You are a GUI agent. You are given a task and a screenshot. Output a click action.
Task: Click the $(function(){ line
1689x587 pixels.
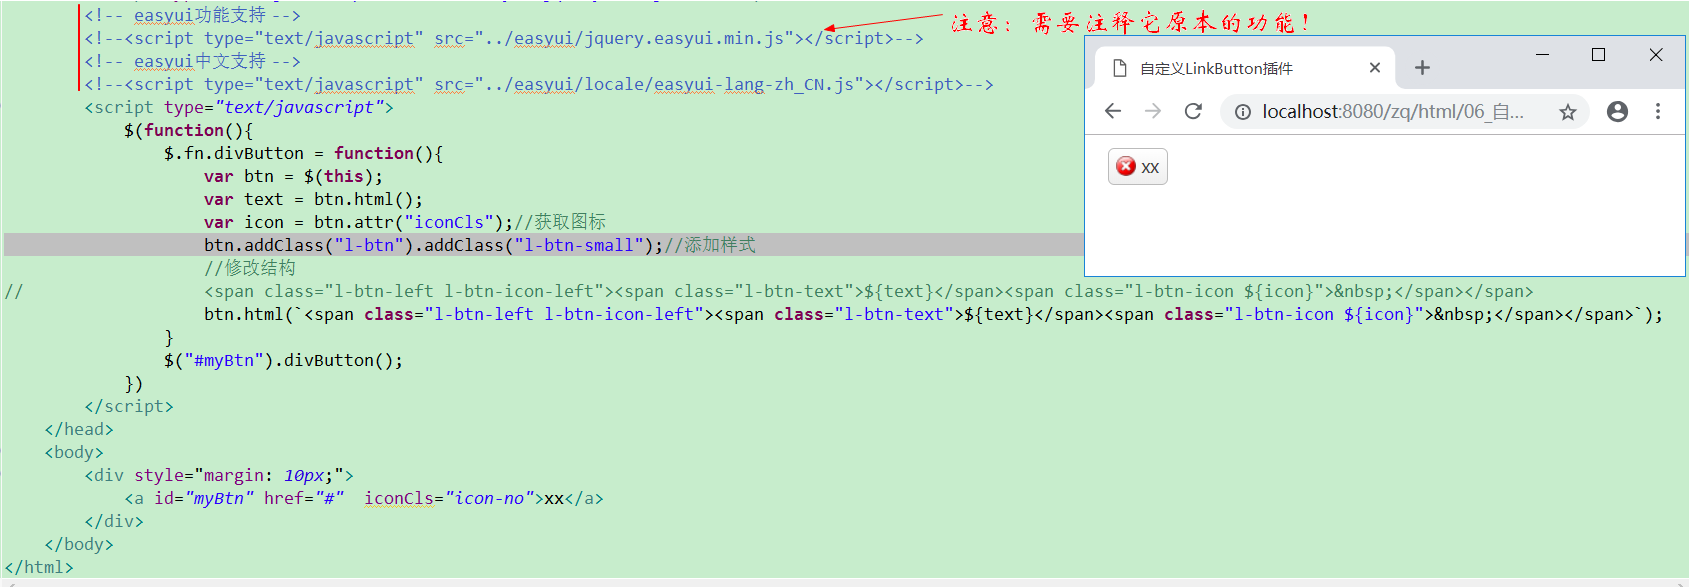click(x=189, y=130)
